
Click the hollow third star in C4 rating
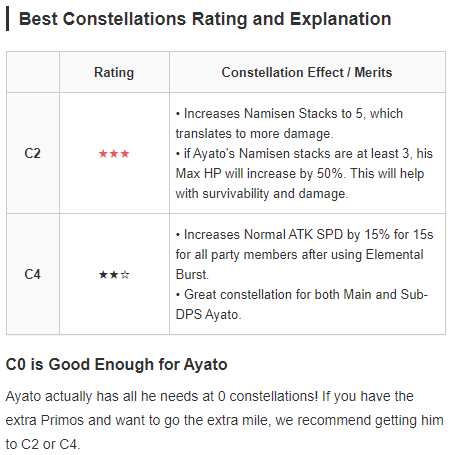(125, 275)
